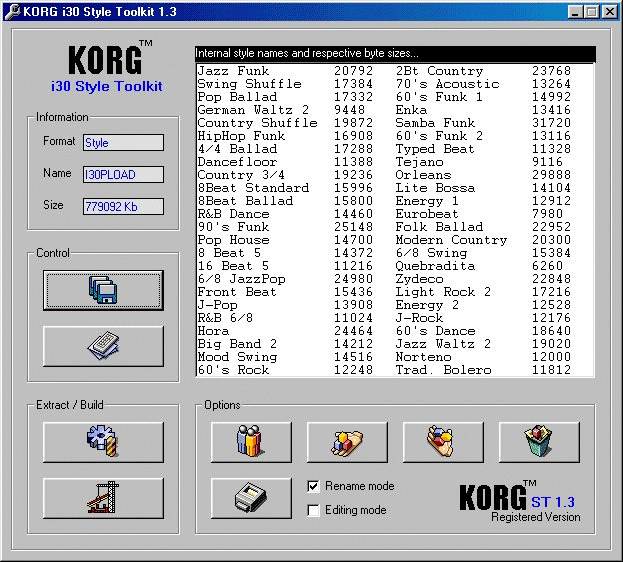Image resolution: width=623 pixels, height=562 pixels.
Task: Enable the Rename mode checkbox
Action: [313, 486]
